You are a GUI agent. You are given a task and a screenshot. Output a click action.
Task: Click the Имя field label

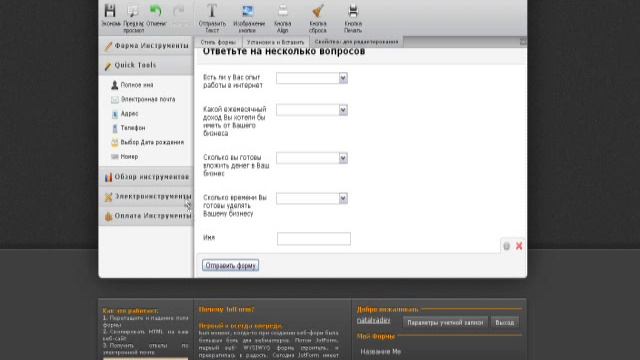tap(209, 238)
